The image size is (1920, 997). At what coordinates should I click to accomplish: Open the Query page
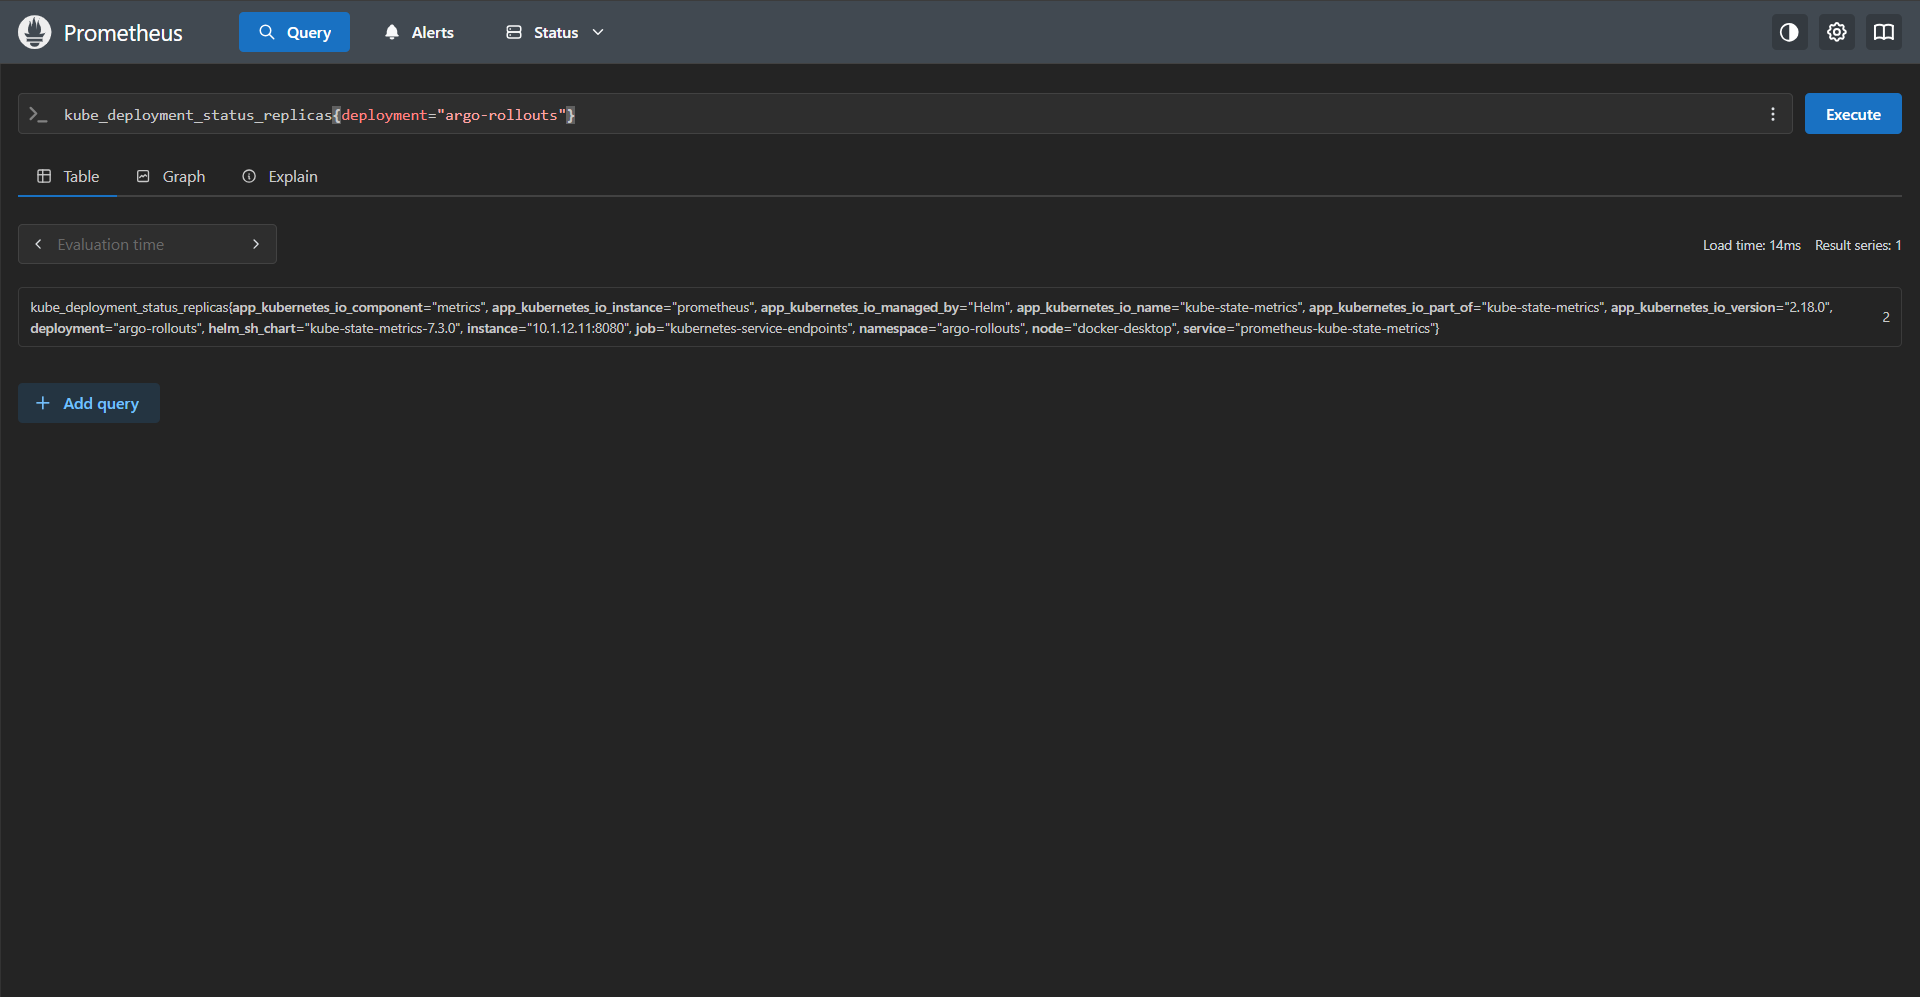[x=294, y=32]
